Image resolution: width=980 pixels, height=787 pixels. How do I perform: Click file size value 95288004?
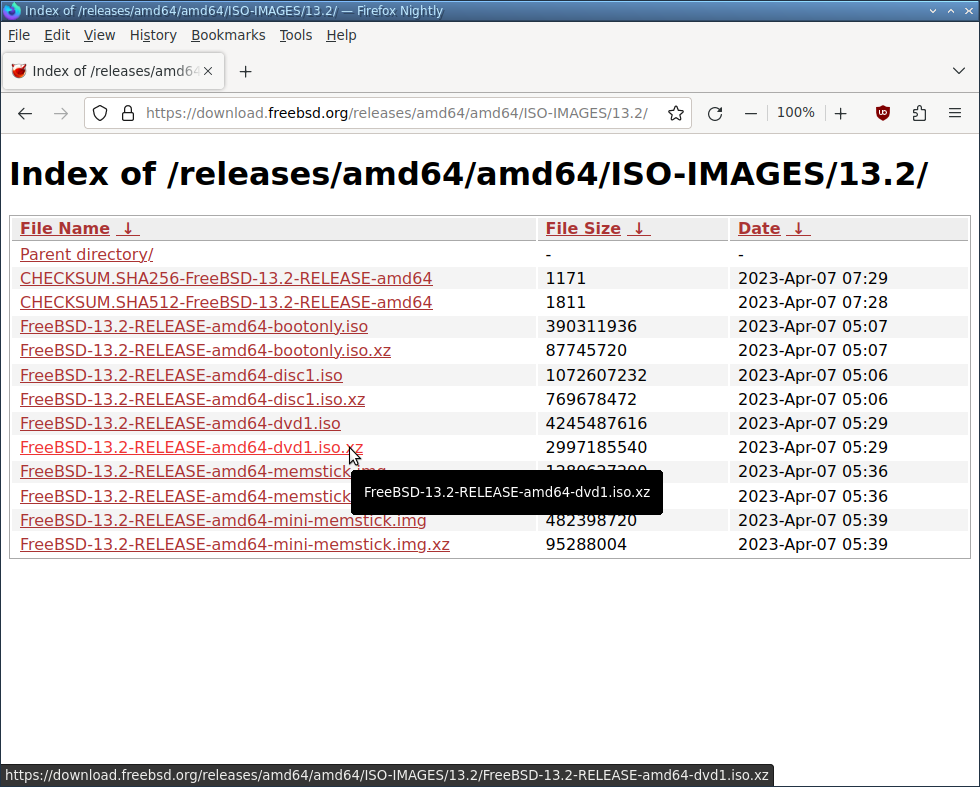pyautogui.click(x=586, y=544)
